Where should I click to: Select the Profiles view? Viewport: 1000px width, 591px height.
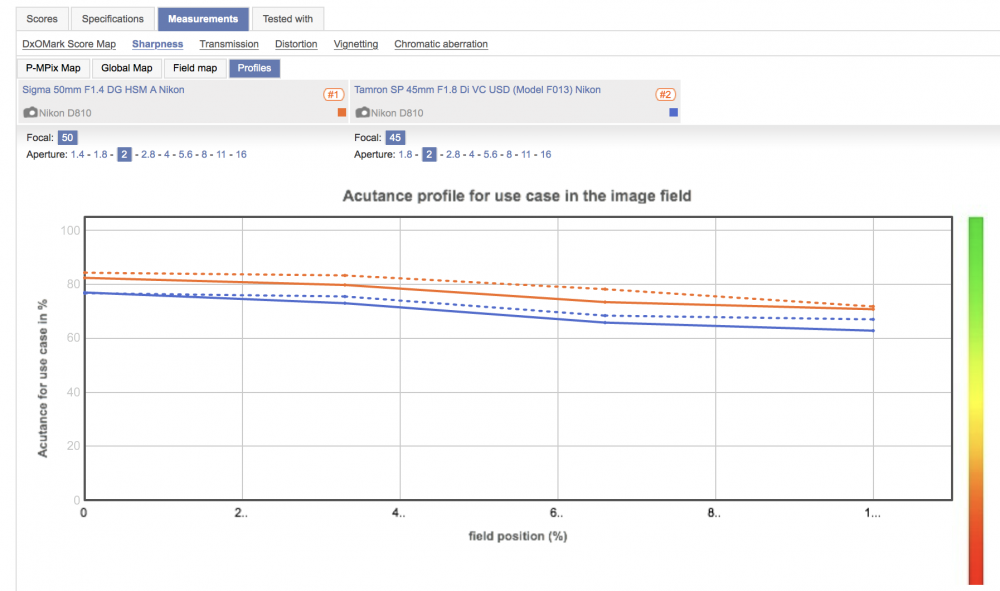[x=254, y=68]
